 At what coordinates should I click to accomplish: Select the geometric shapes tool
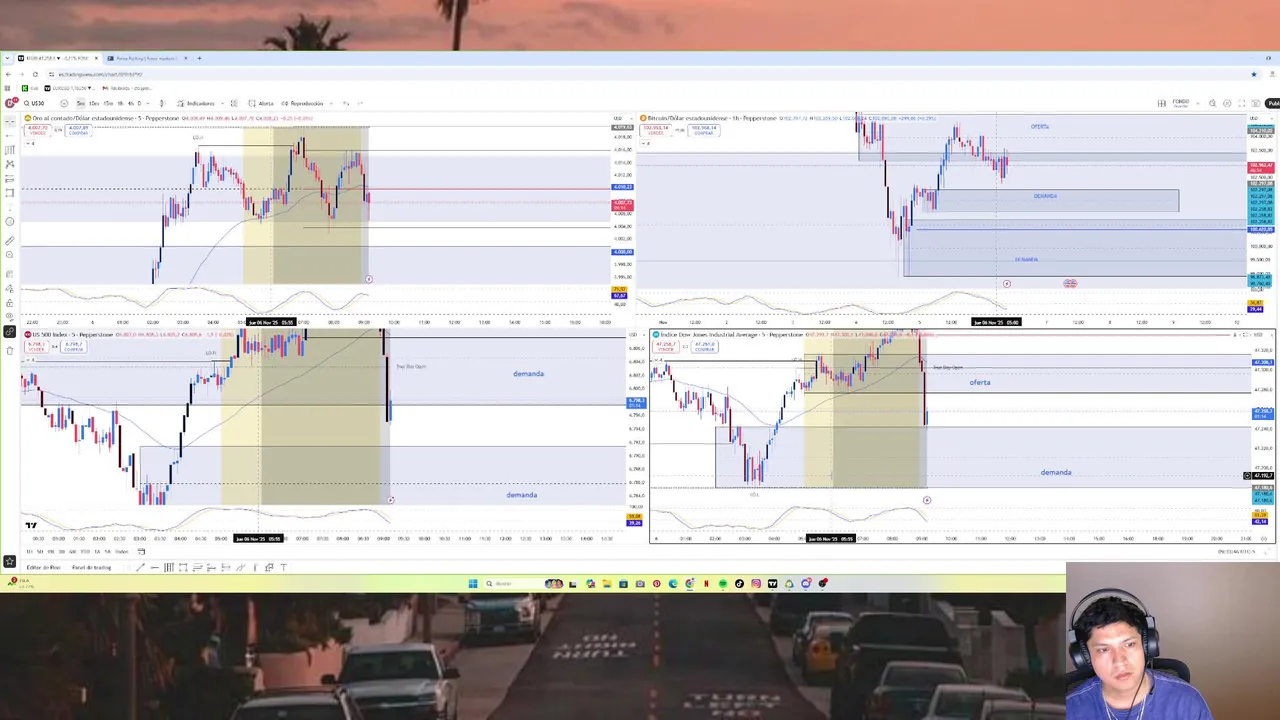pos(10,193)
